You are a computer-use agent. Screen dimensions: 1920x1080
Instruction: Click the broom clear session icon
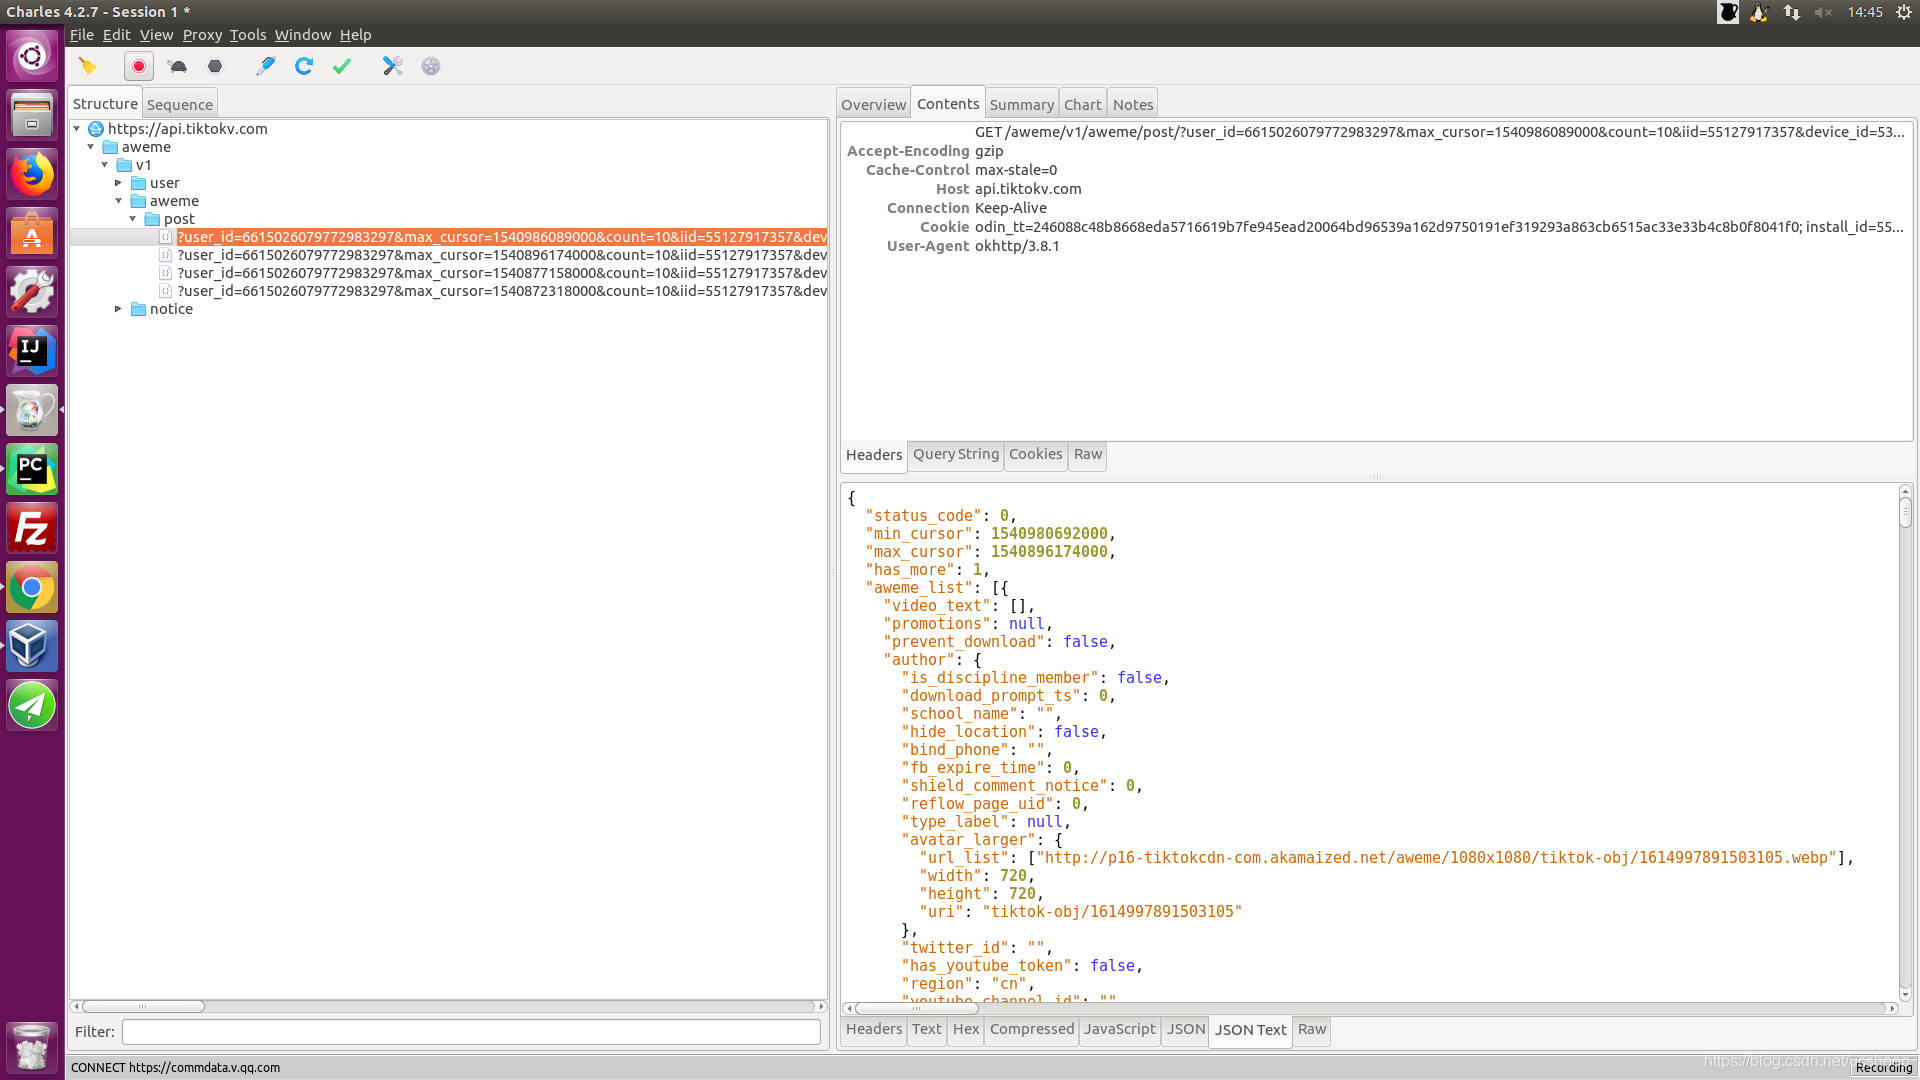tap(88, 66)
